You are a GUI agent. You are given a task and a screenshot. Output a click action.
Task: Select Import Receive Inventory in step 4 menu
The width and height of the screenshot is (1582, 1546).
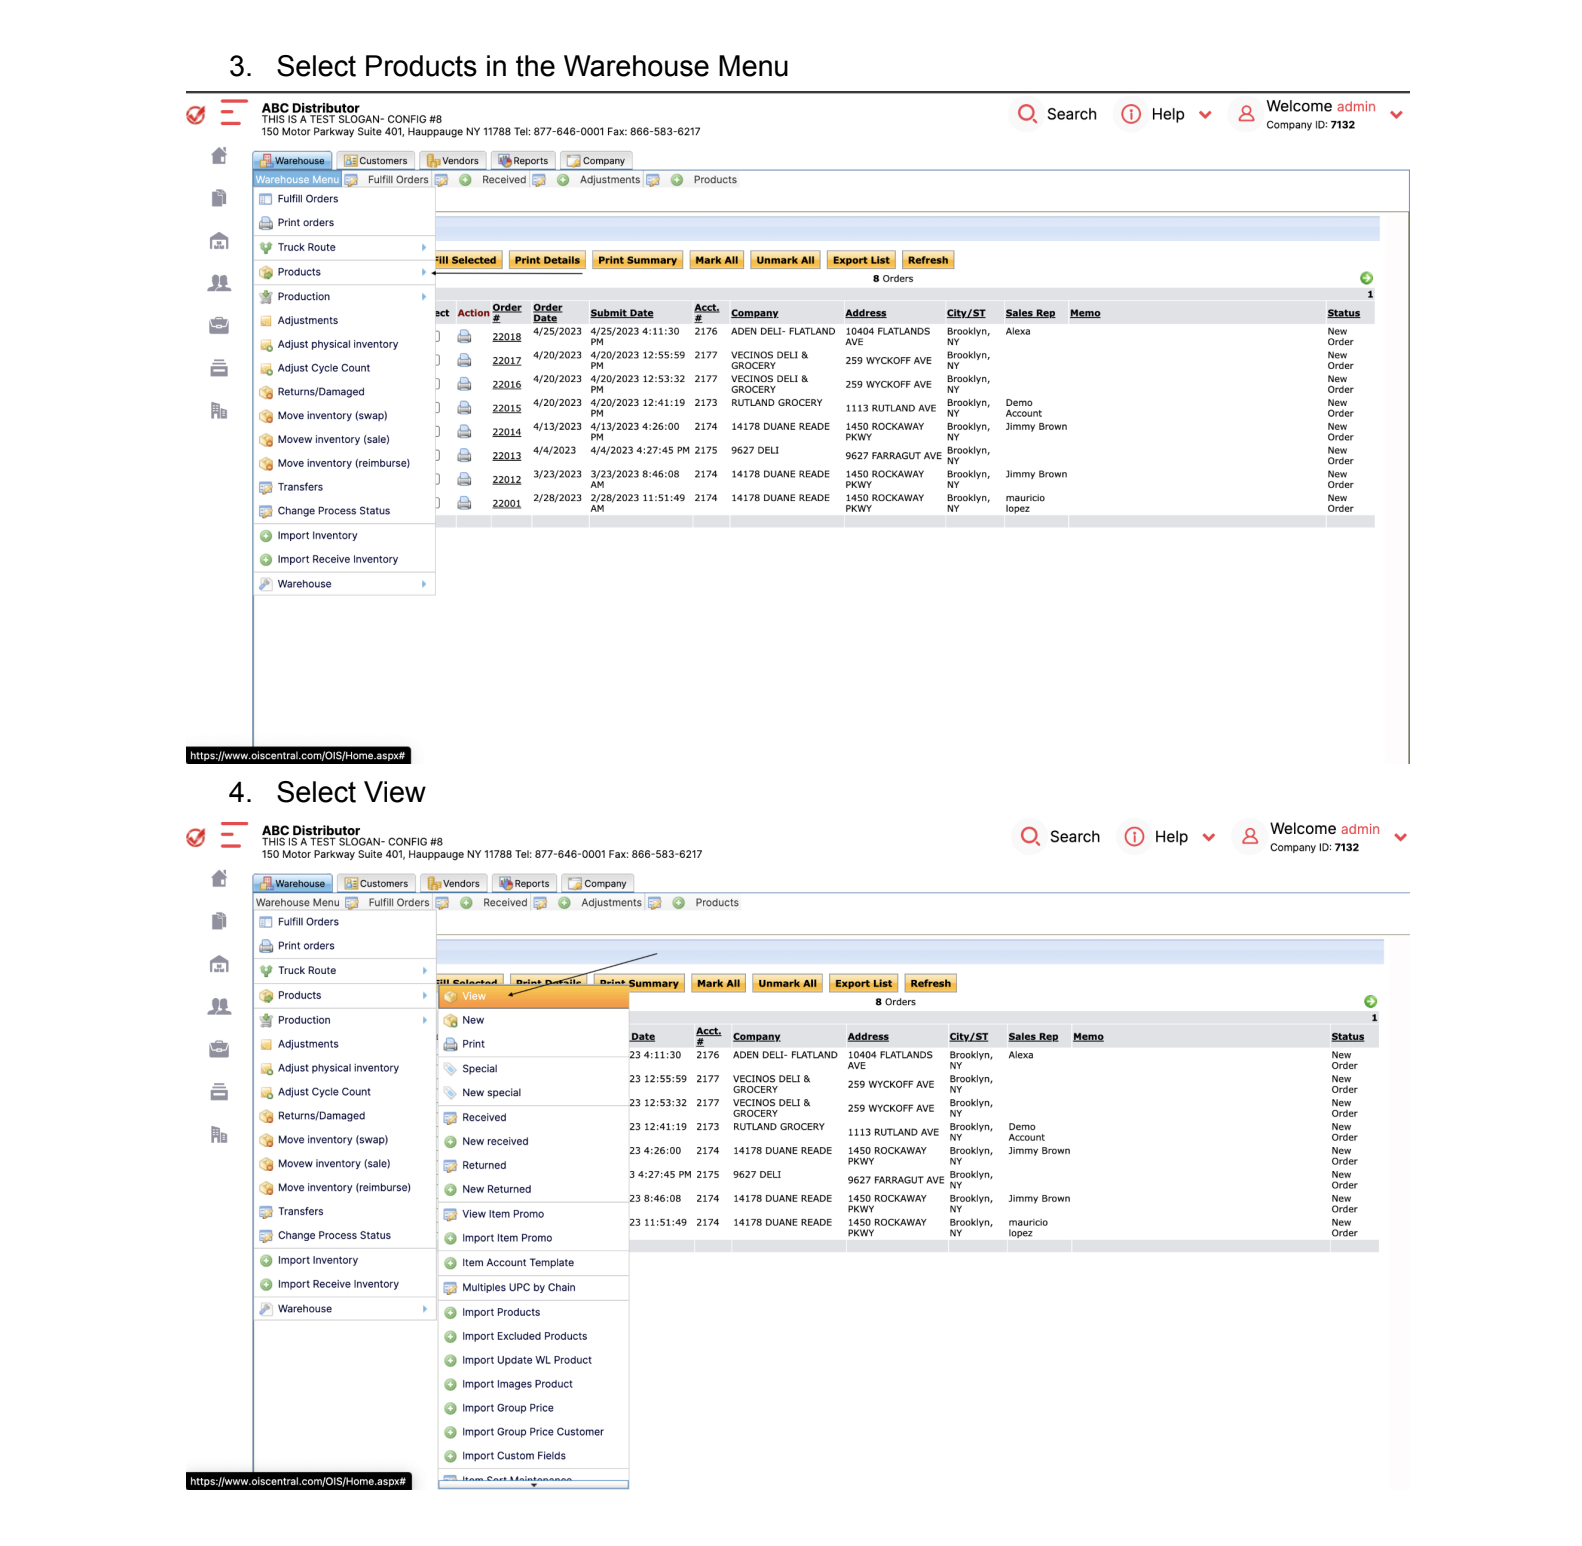coord(344,1284)
